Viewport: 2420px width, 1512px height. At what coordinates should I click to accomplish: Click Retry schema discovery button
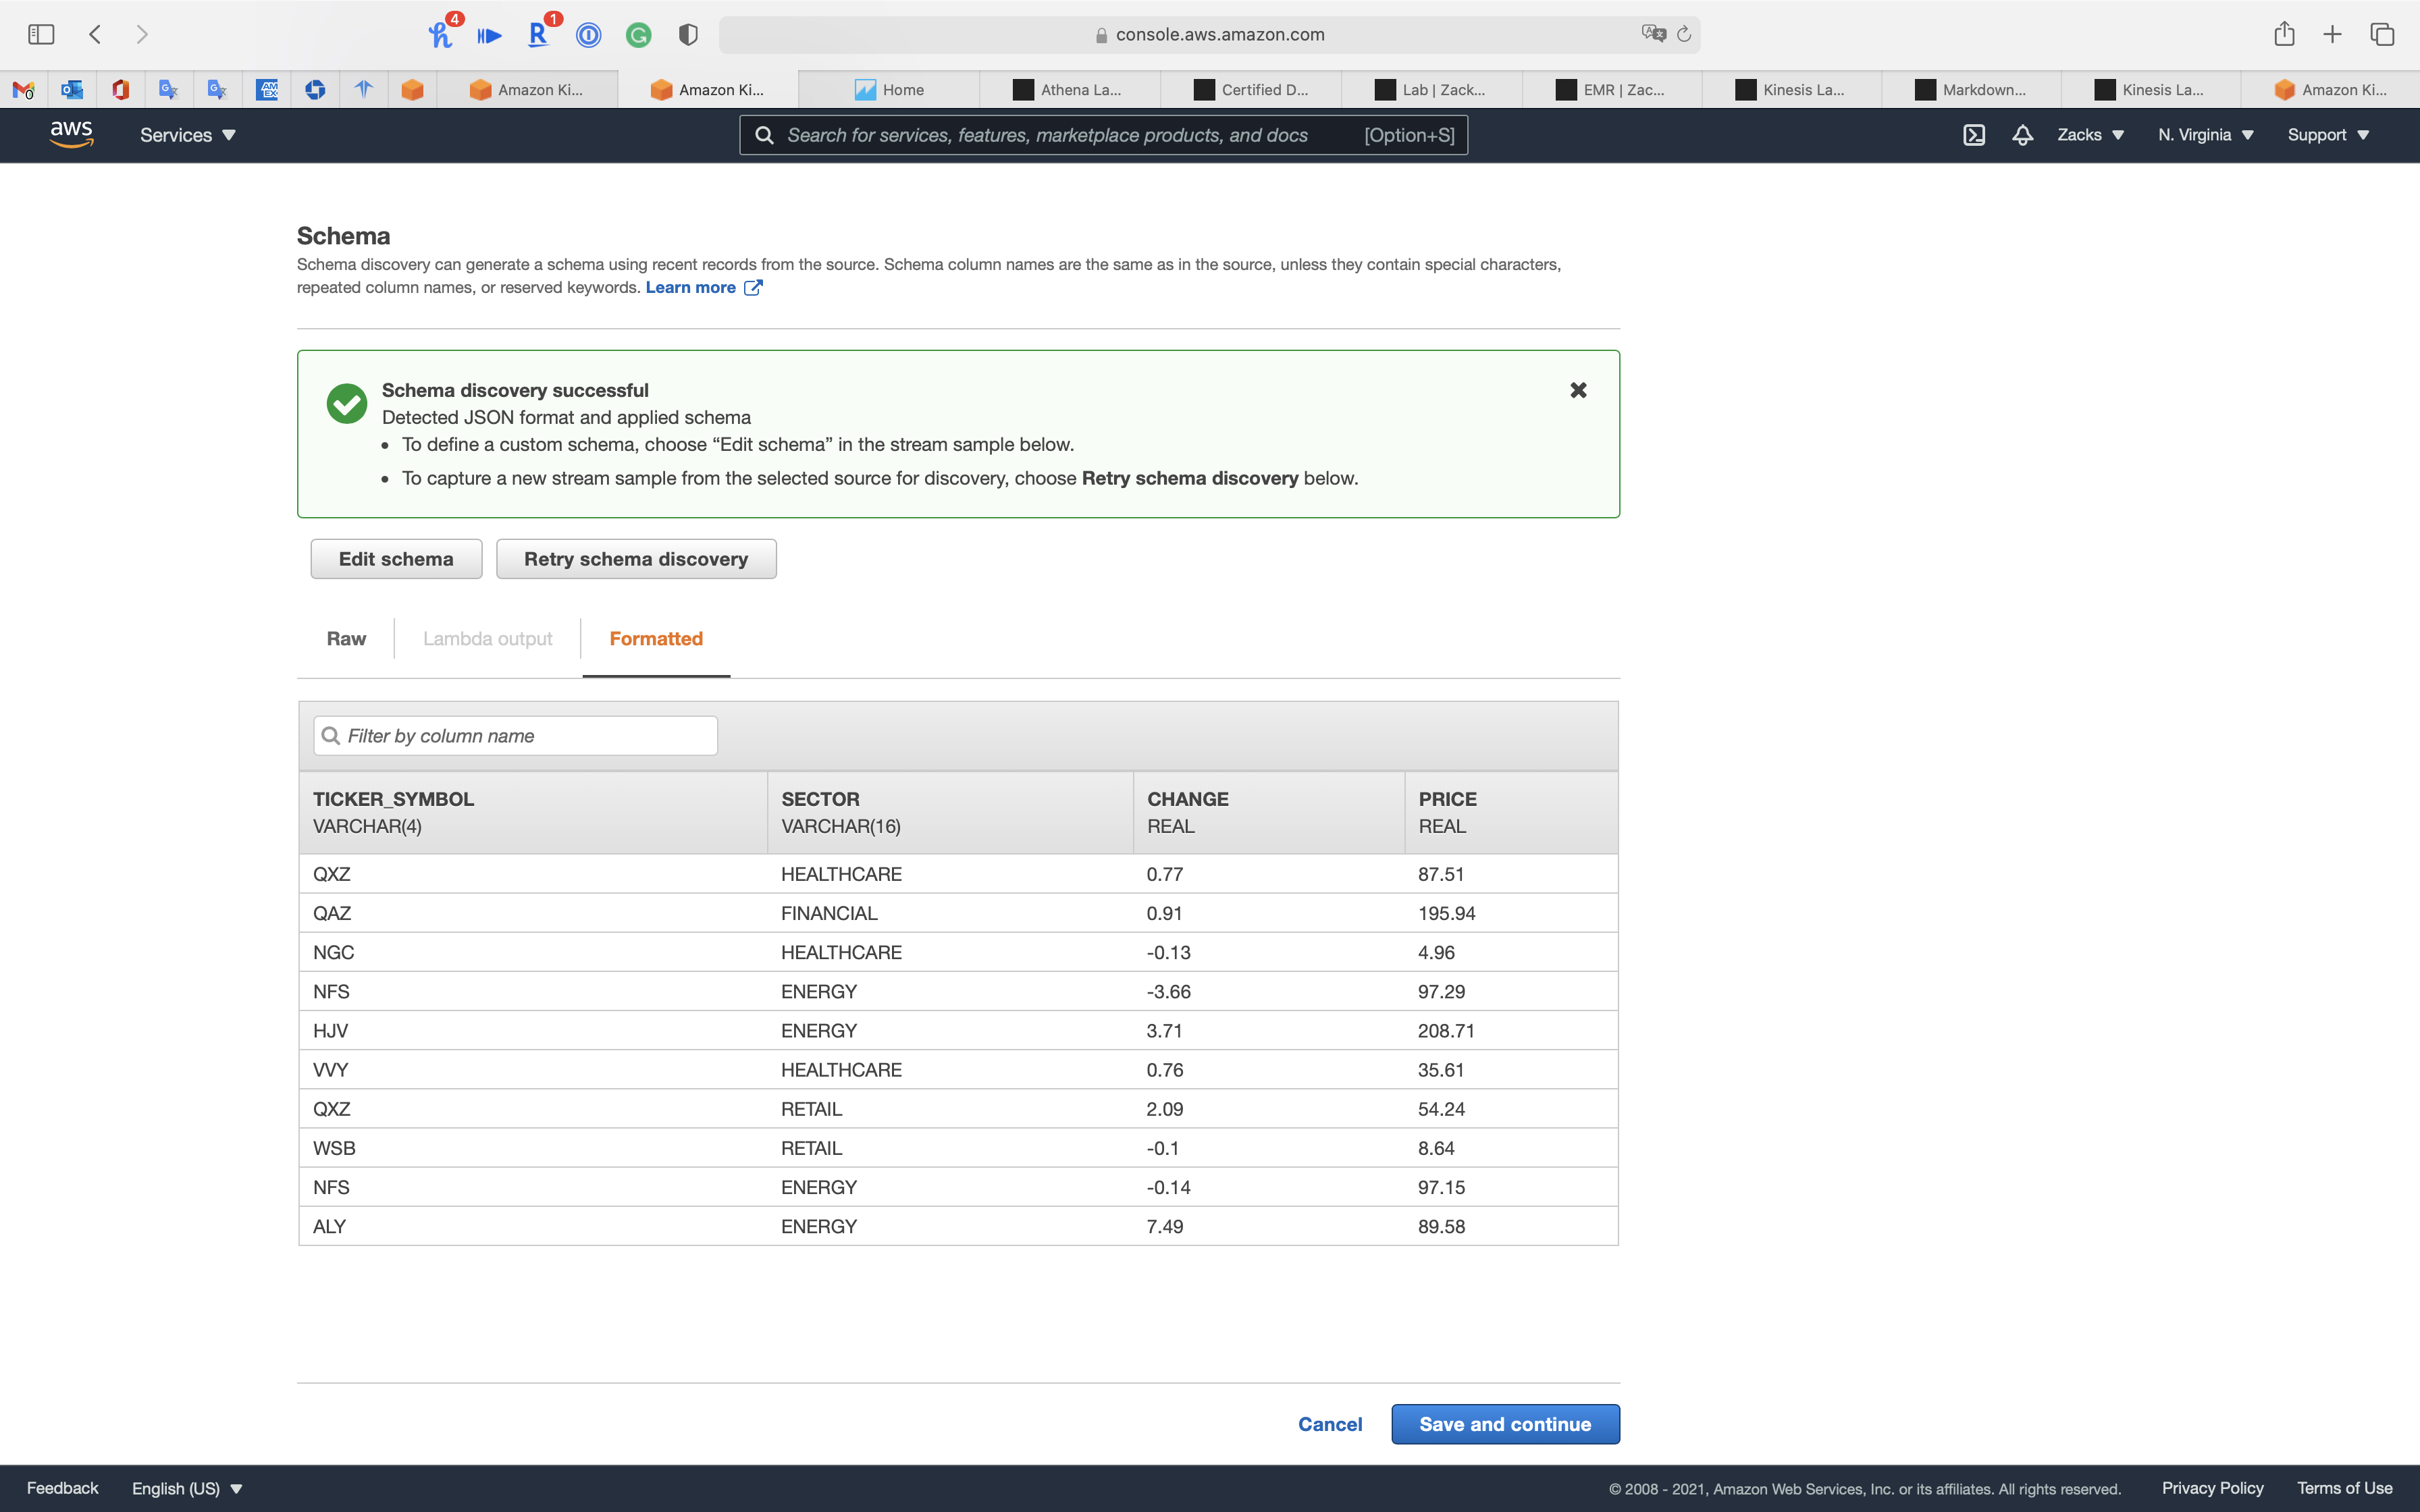[636, 559]
